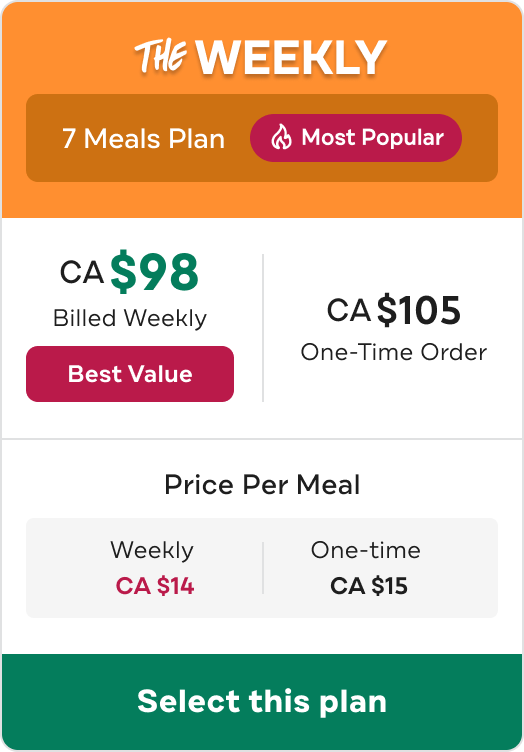Click the One-Time Order label

[394, 352]
